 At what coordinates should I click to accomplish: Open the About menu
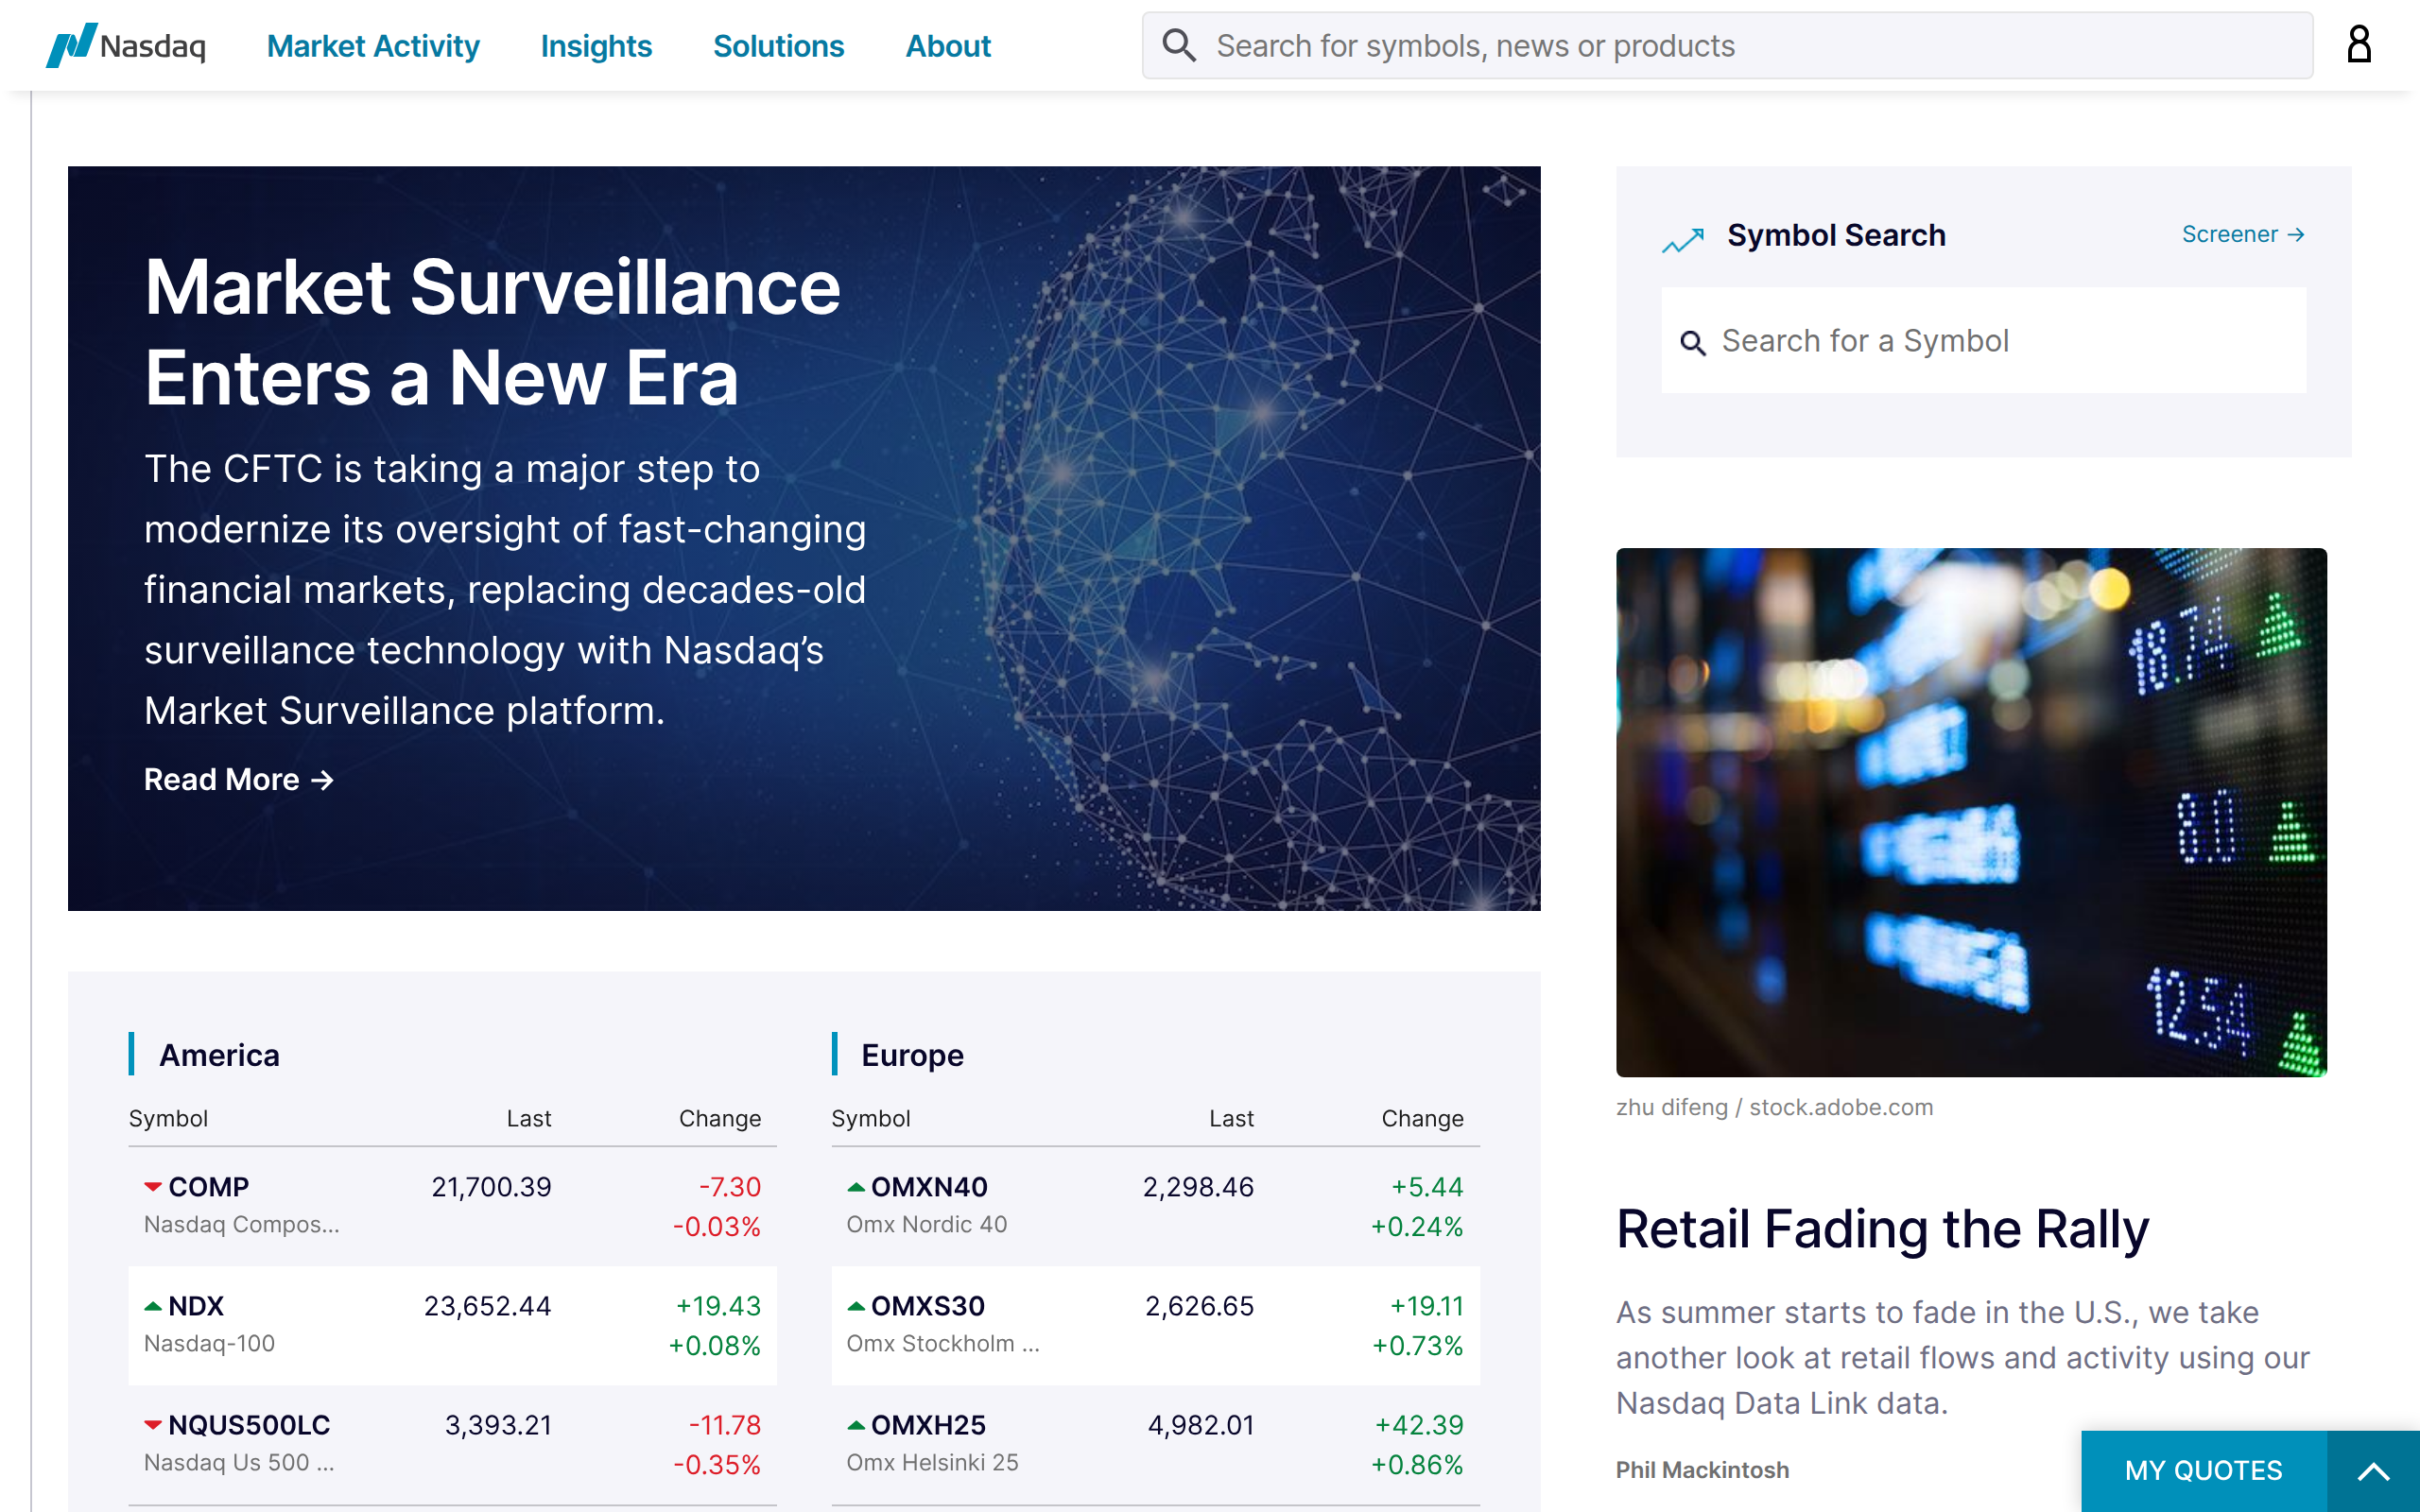pyautogui.click(x=948, y=46)
